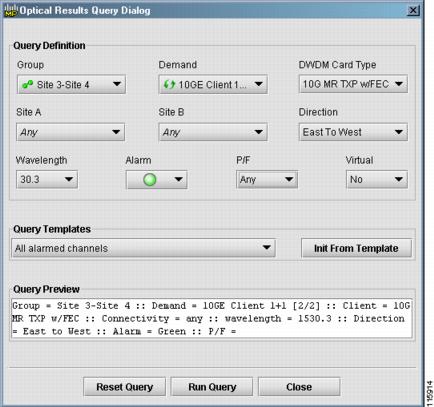Click the 'DWDM Card Type' label
Screen dimensions: 434x407
click(x=337, y=65)
